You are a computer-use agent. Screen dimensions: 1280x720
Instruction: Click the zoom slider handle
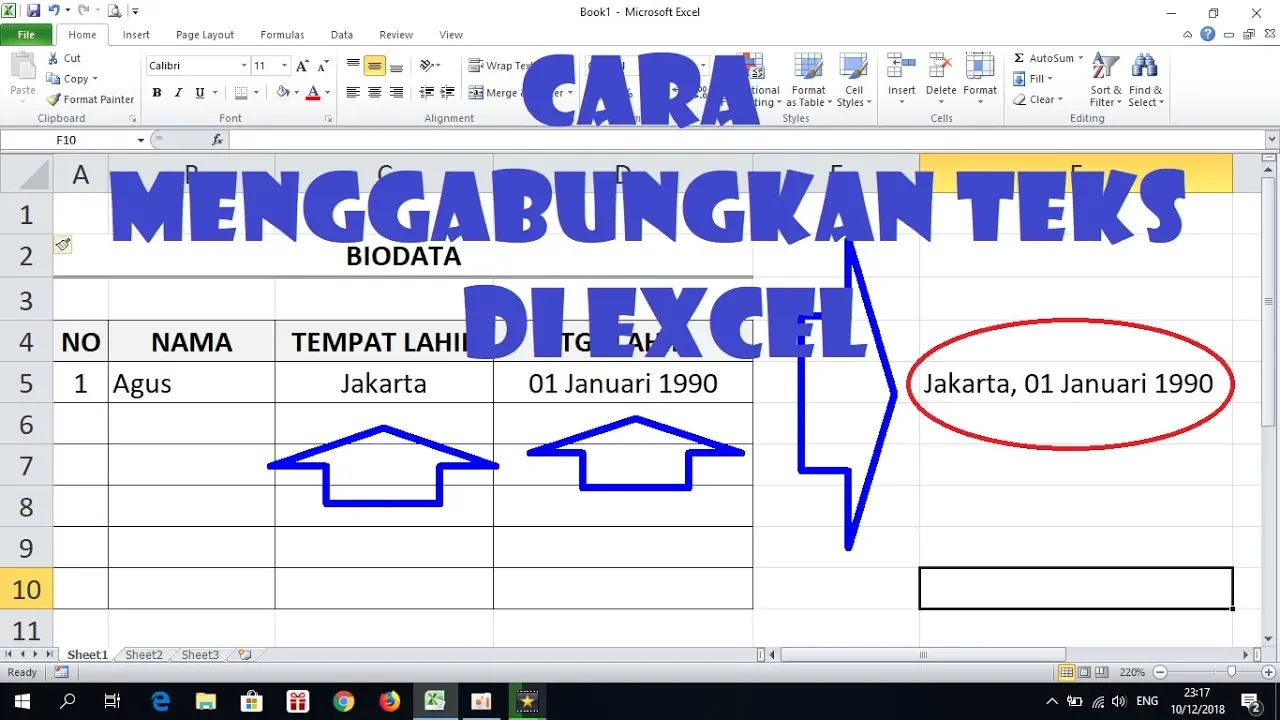pos(1231,672)
